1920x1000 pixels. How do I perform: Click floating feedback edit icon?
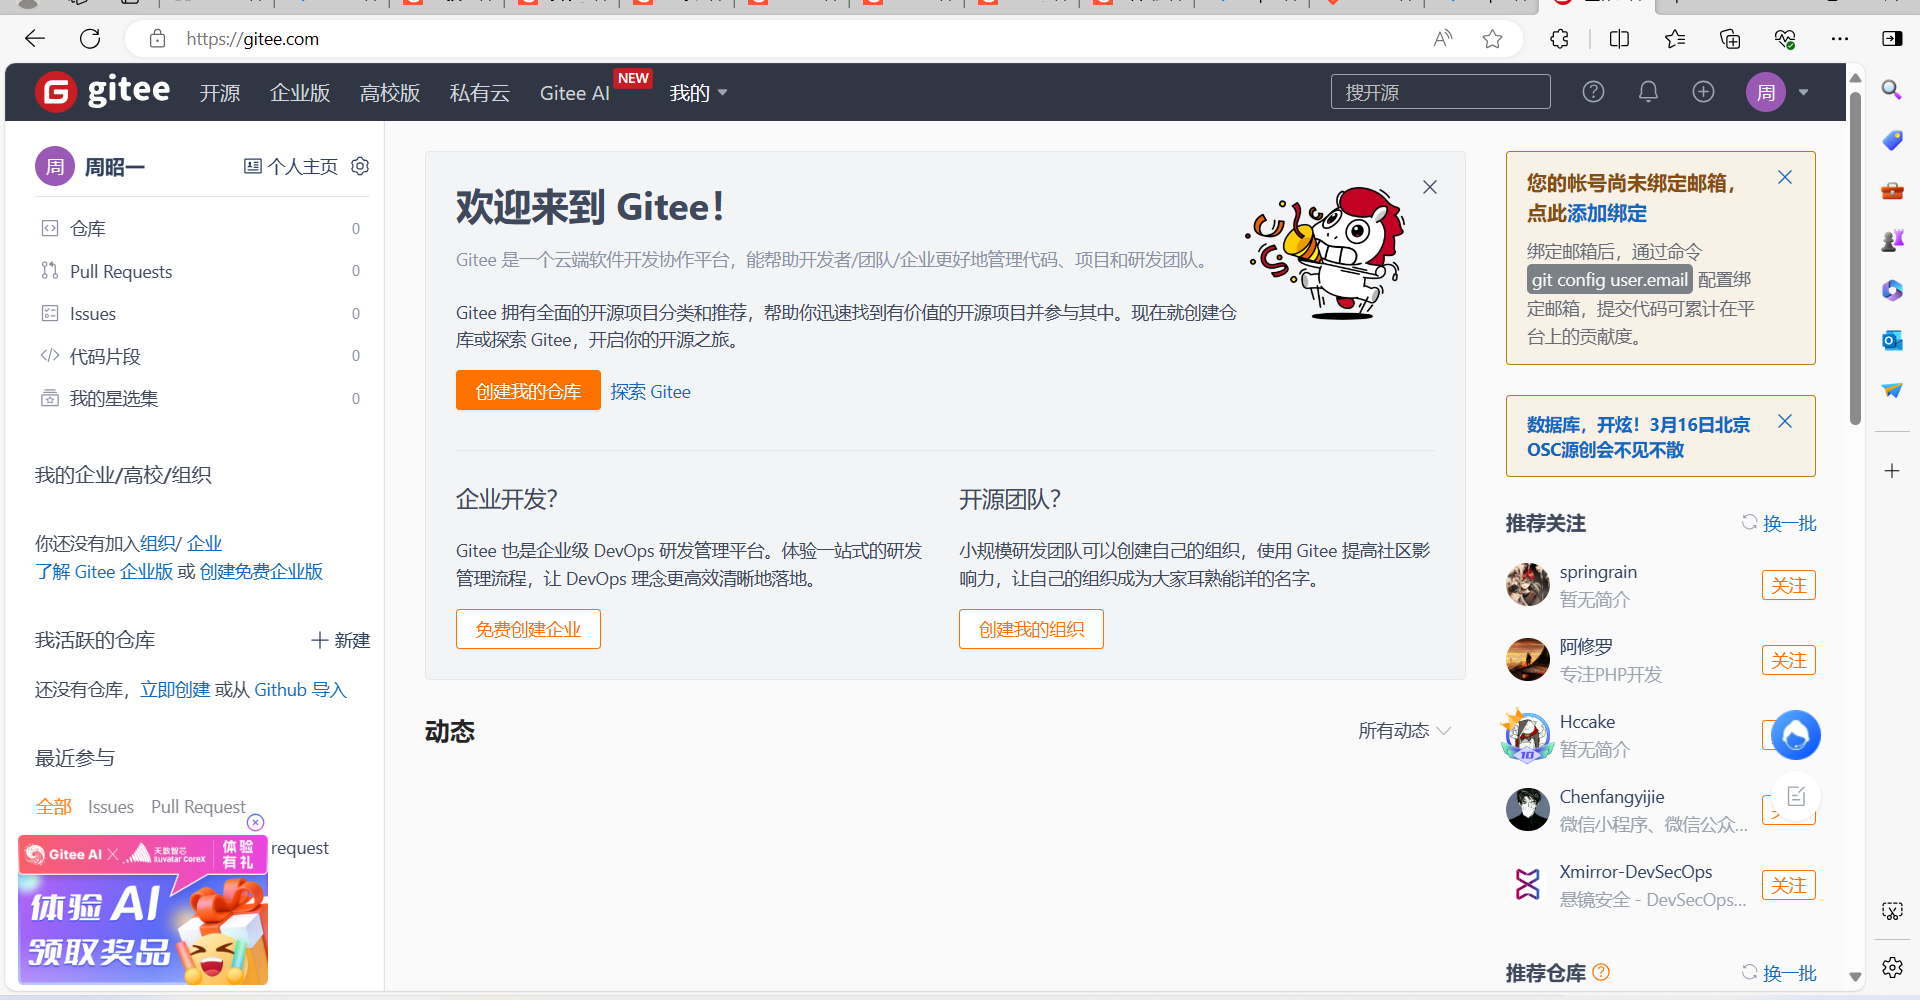click(1796, 796)
